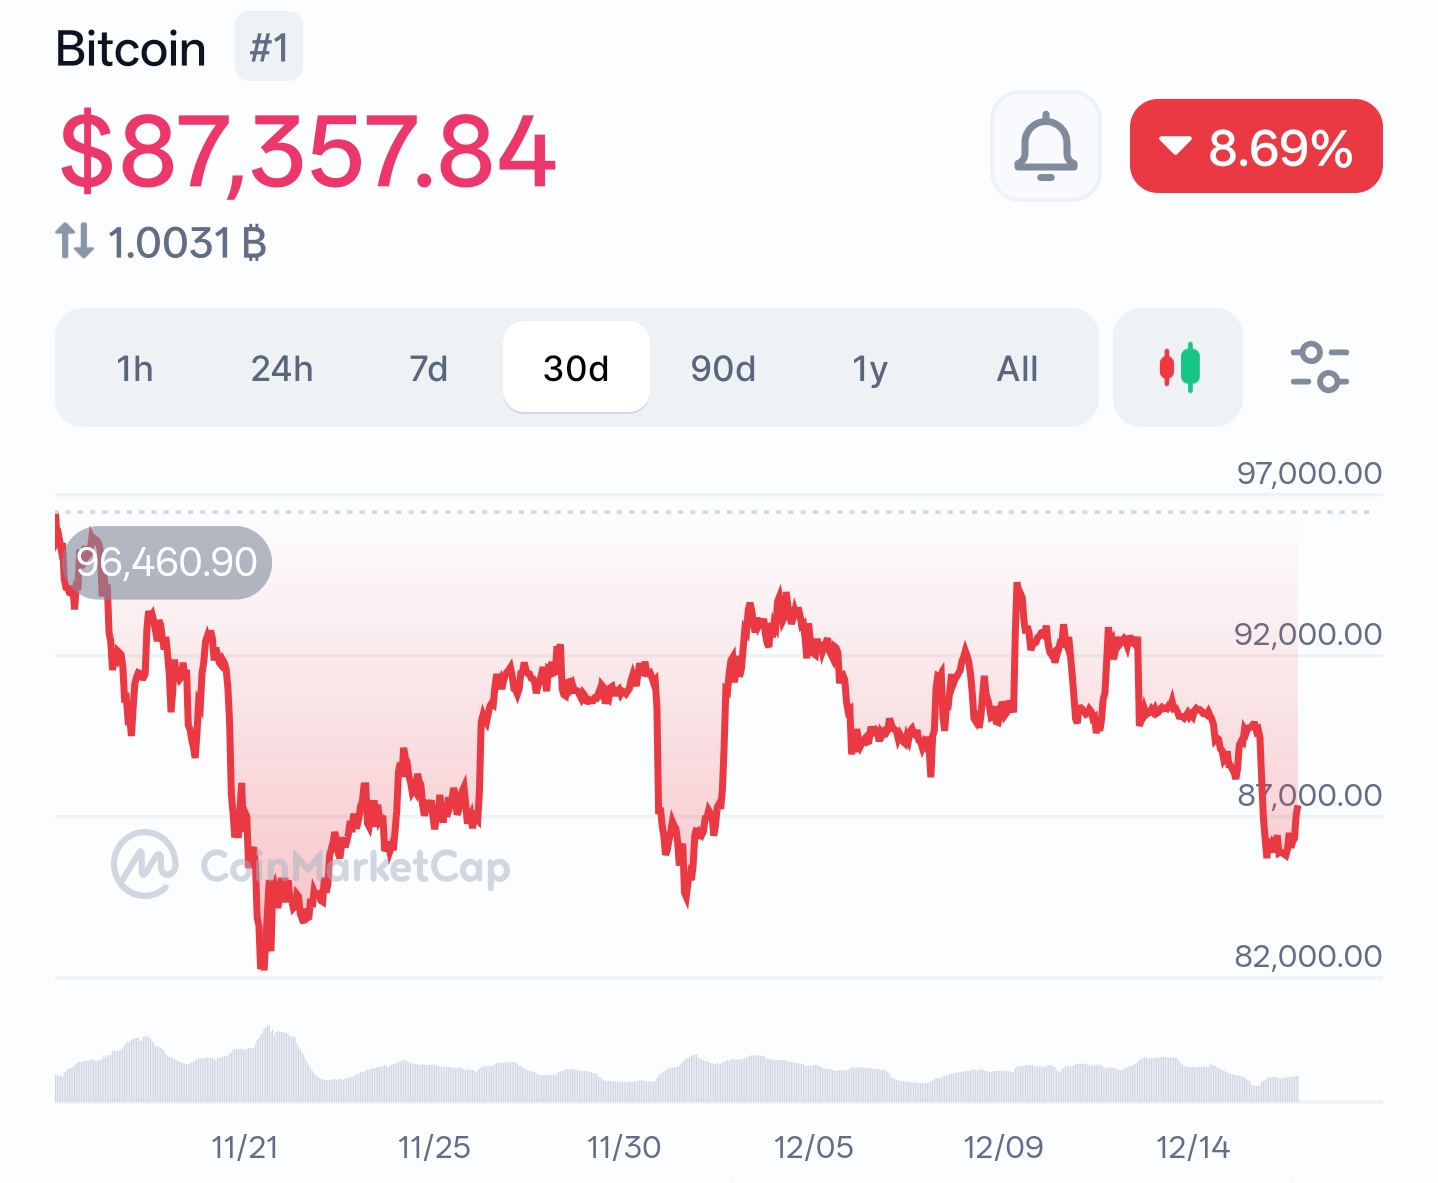Tap the BTC conversion swap arrows
Image resolution: width=1438 pixels, height=1183 pixels.
pyautogui.click(x=75, y=241)
